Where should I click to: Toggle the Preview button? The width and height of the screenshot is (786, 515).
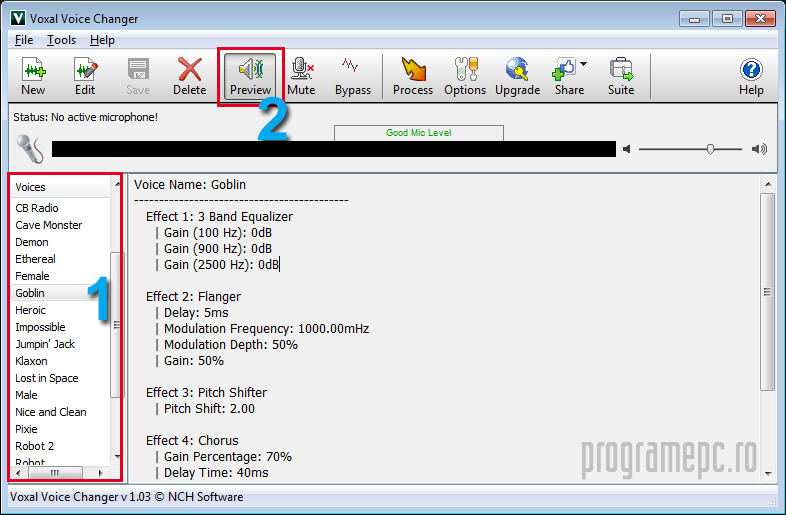250,76
